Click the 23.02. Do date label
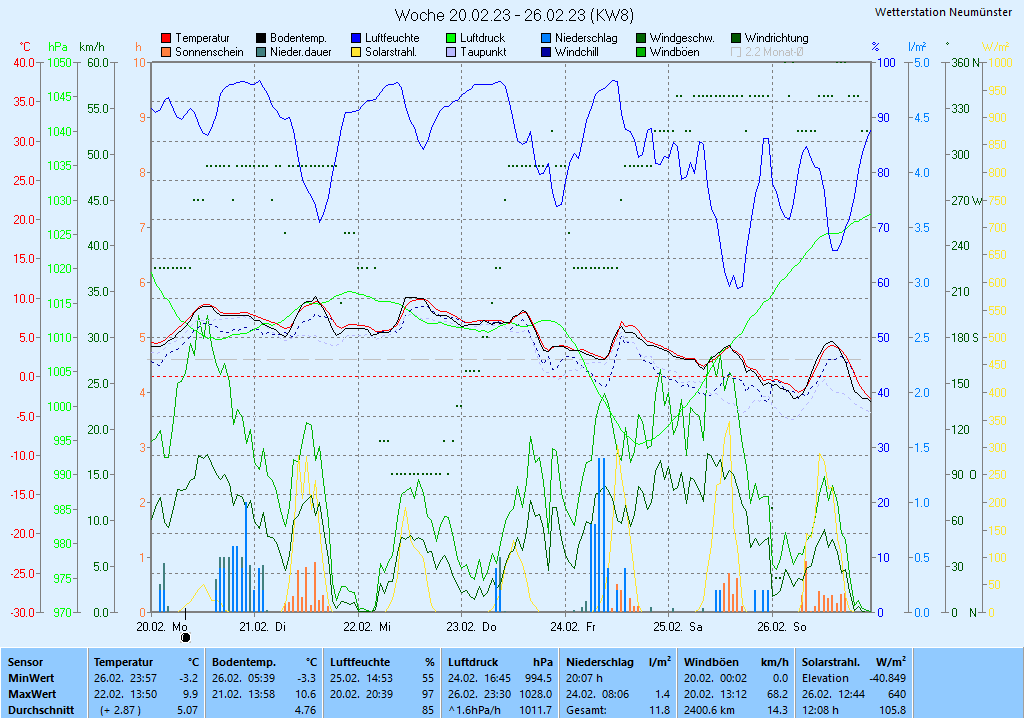Viewport: 1024px width, 718px height. [472, 627]
